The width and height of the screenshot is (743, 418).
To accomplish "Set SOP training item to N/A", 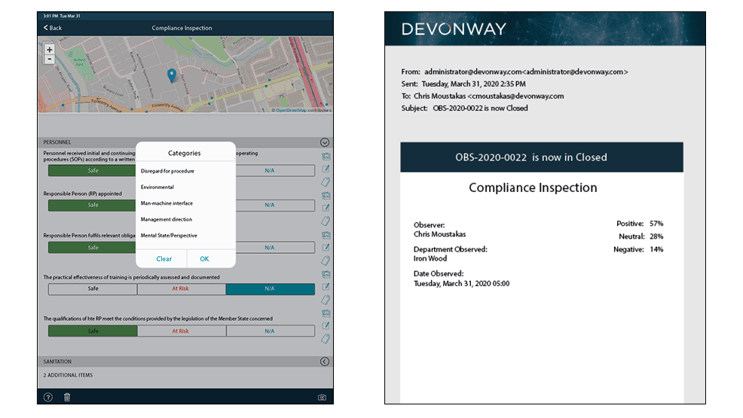I will click(275, 171).
